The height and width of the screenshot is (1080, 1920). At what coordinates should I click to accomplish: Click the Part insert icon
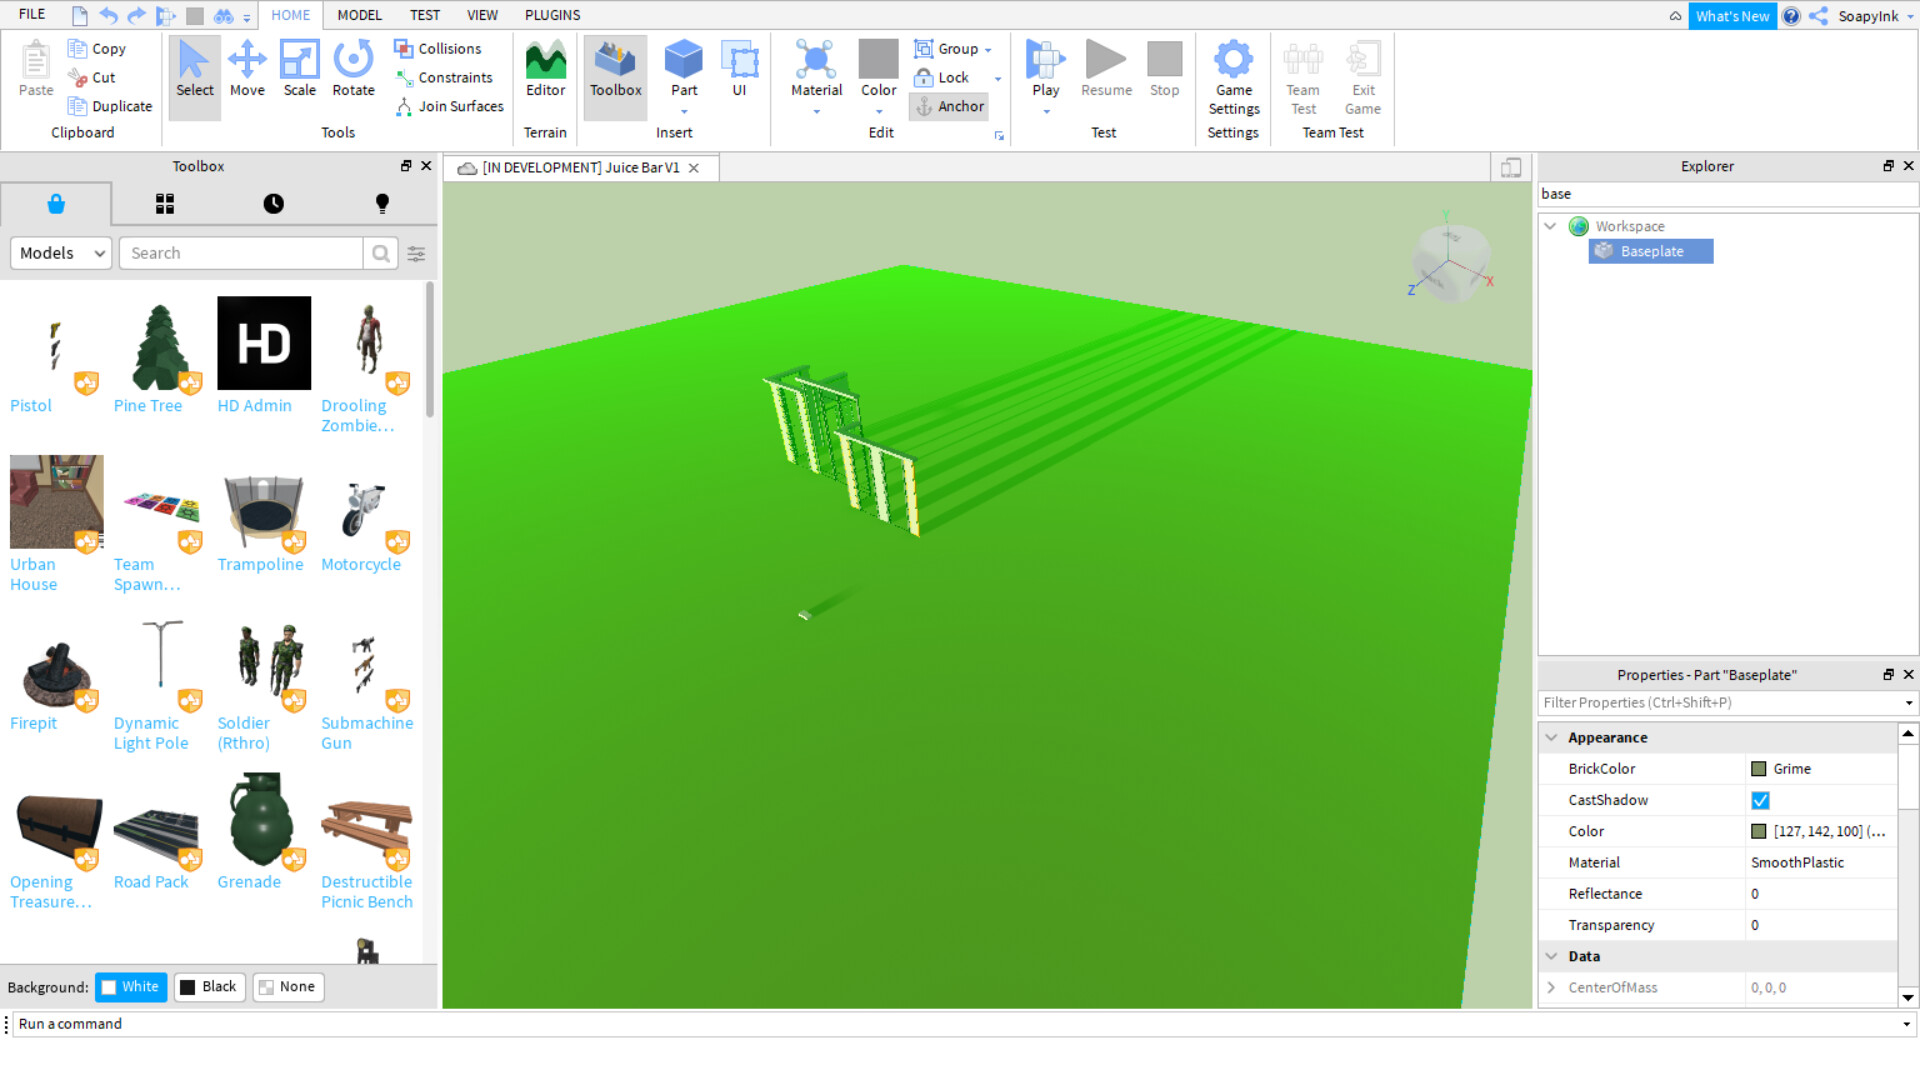[684, 62]
